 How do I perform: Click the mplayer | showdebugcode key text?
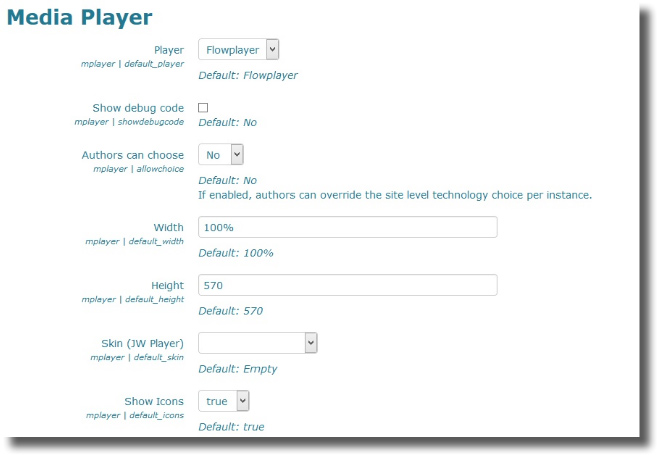129,121
